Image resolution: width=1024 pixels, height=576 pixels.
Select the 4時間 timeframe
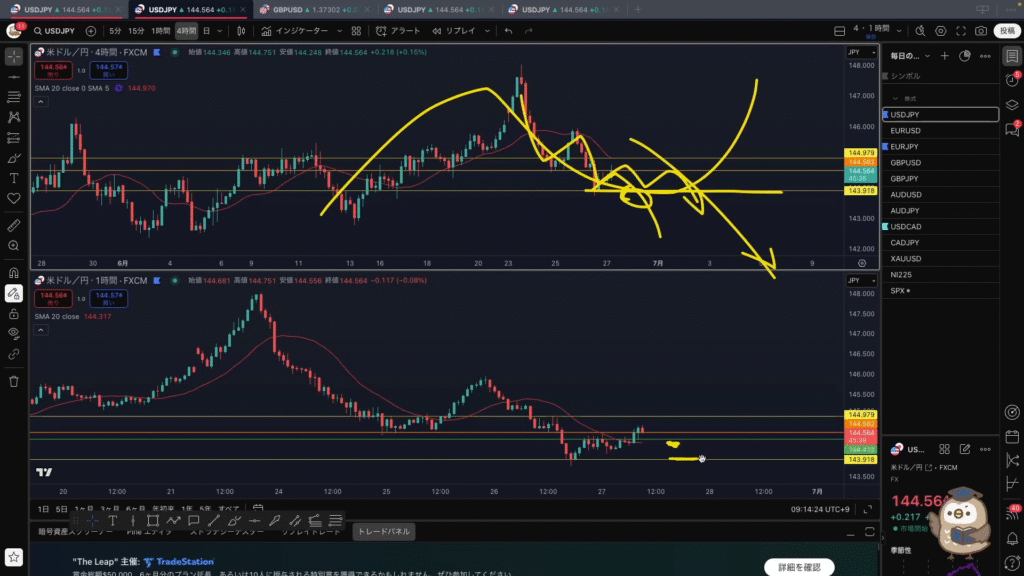[x=186, y=31]
